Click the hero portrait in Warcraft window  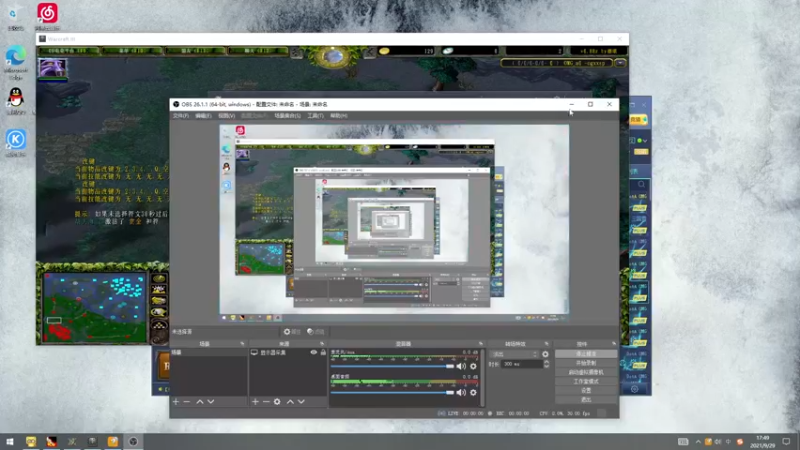click(53, 68)
